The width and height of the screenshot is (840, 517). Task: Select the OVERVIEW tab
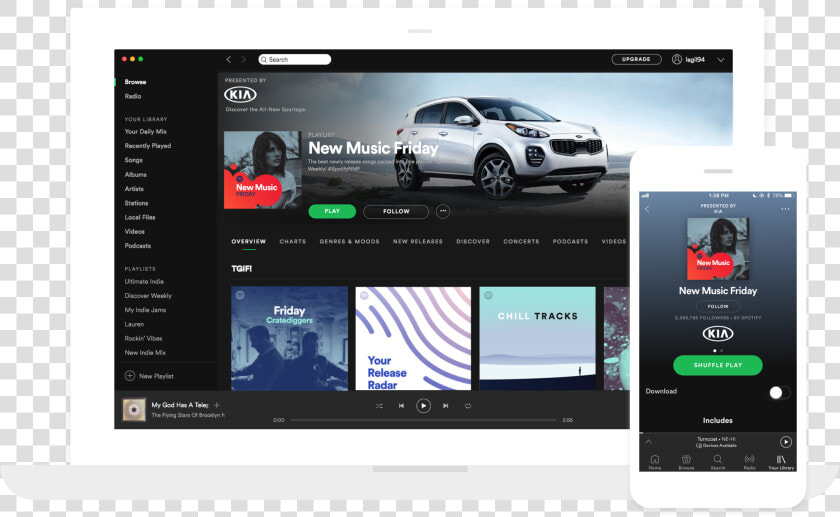click(249, 242)
